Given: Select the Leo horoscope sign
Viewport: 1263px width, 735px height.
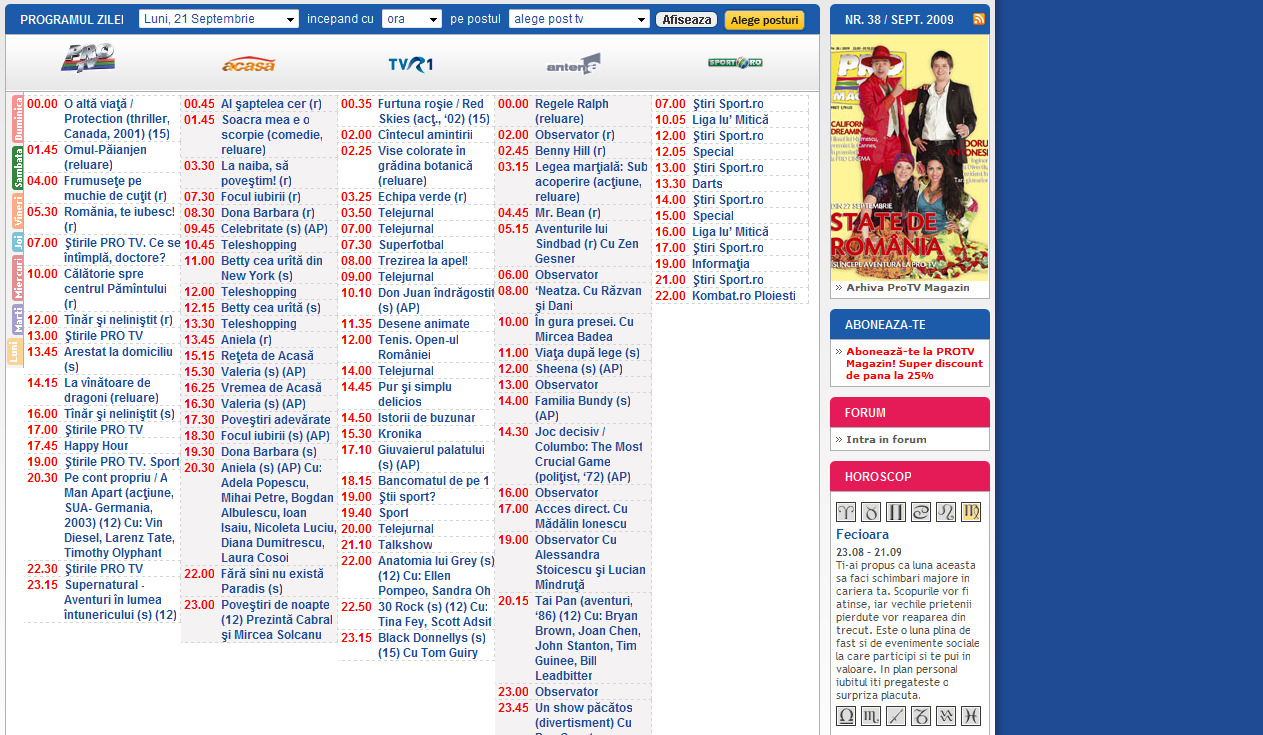Looking at the screenshot, I should [946, 512].
